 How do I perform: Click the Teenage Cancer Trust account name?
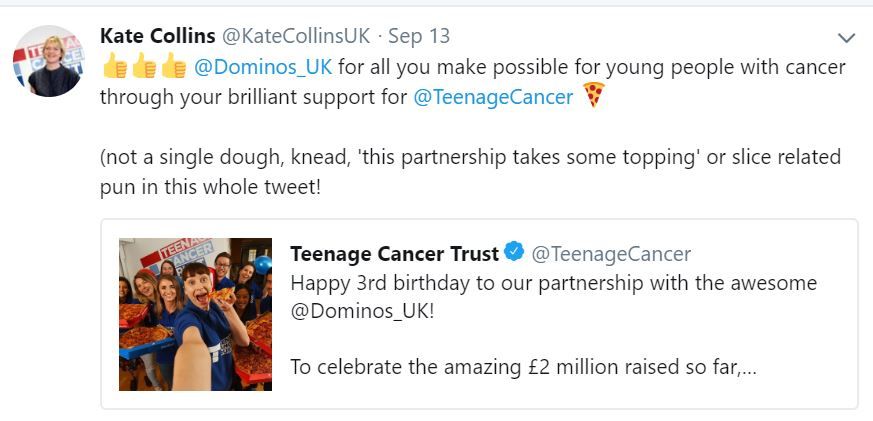click(394, 254)
